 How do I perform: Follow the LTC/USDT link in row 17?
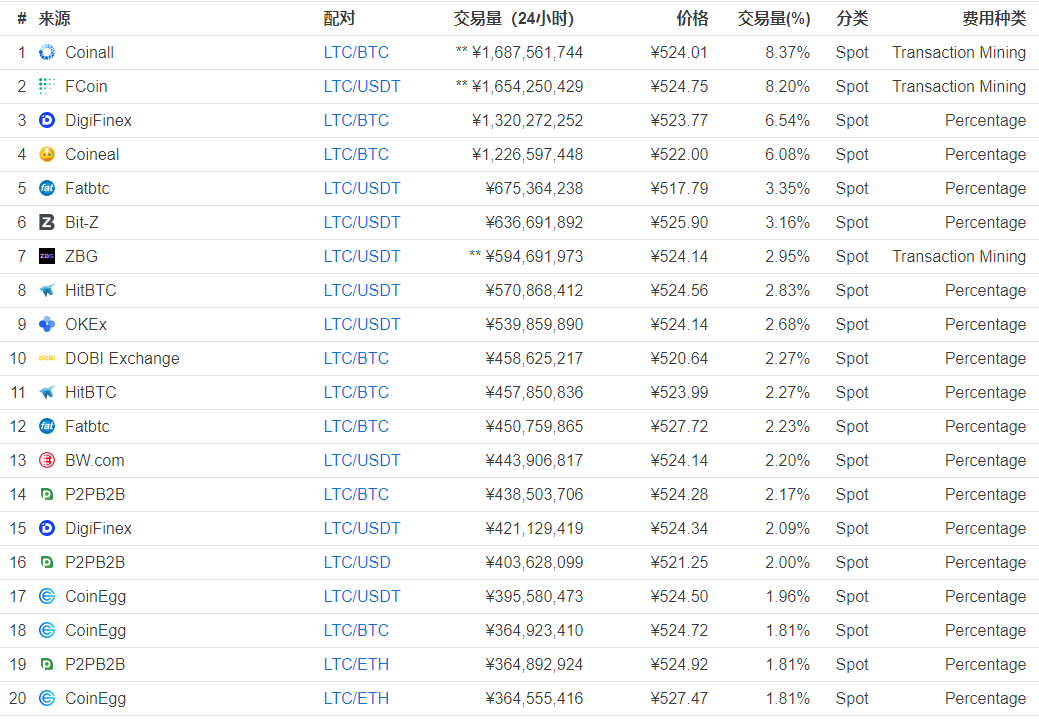[x=362, y=596]
